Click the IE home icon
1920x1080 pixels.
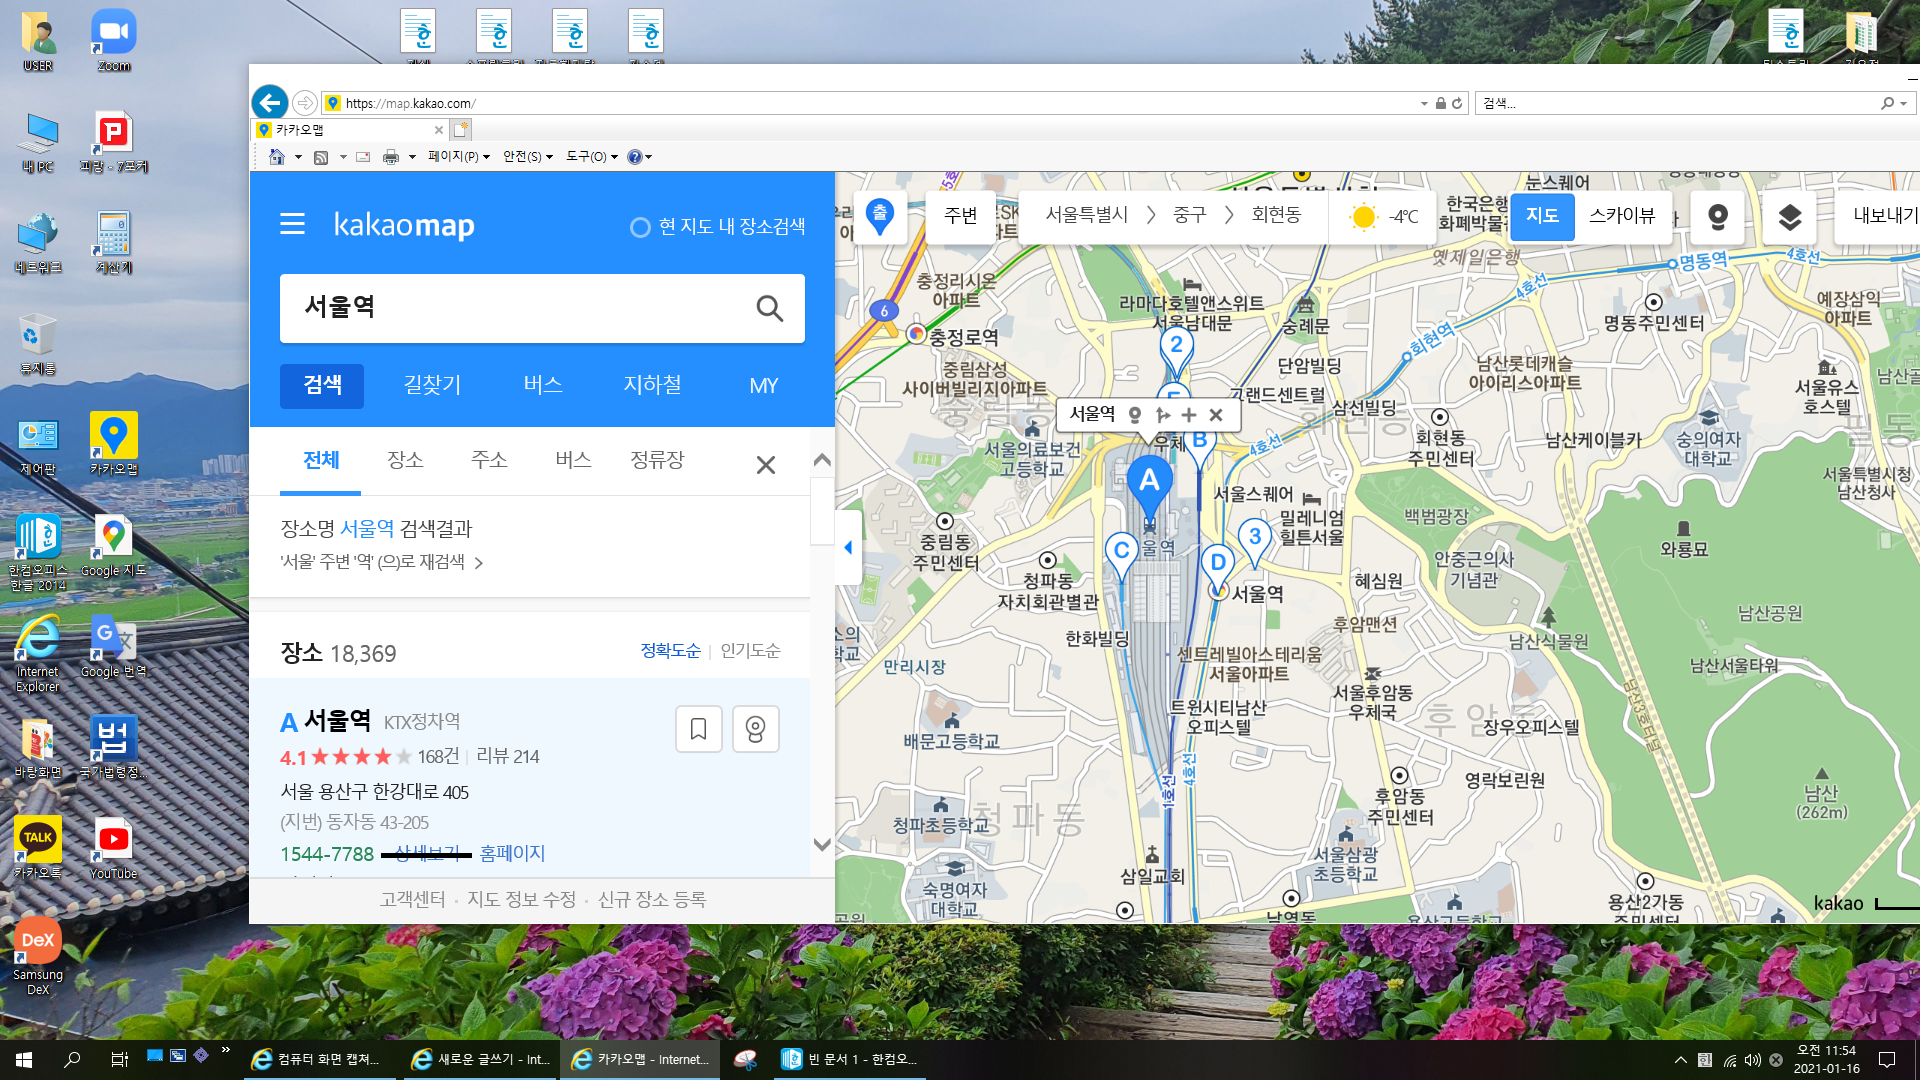277,157
